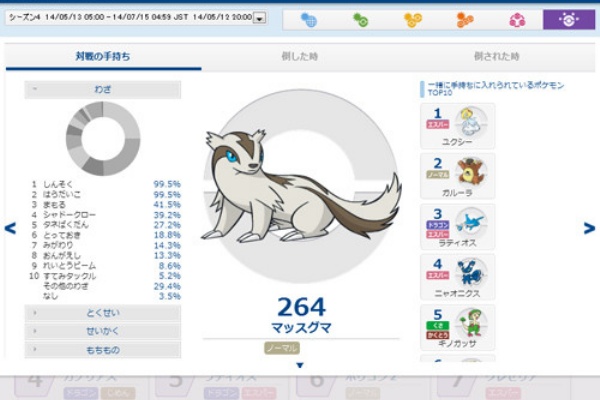This screenshot has width=600, height=400.
Task: Select the pink three-circle battle icon
Action: pos(517,20)
